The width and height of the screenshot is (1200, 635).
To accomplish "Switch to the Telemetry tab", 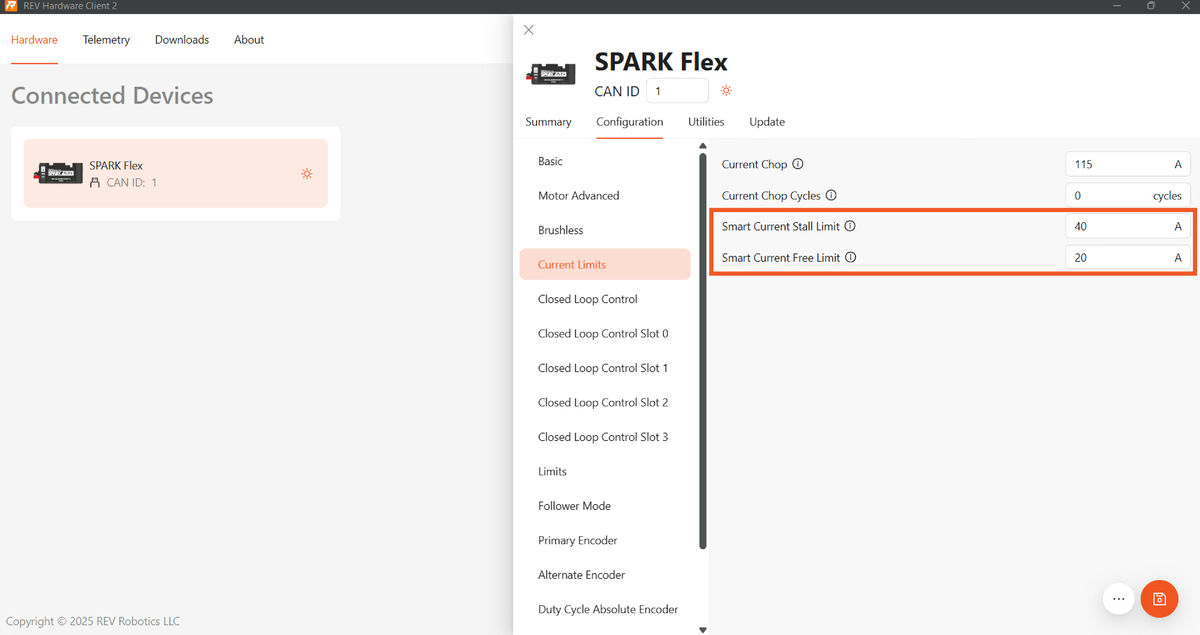I will pyautogui.click(x=106, y=40).
